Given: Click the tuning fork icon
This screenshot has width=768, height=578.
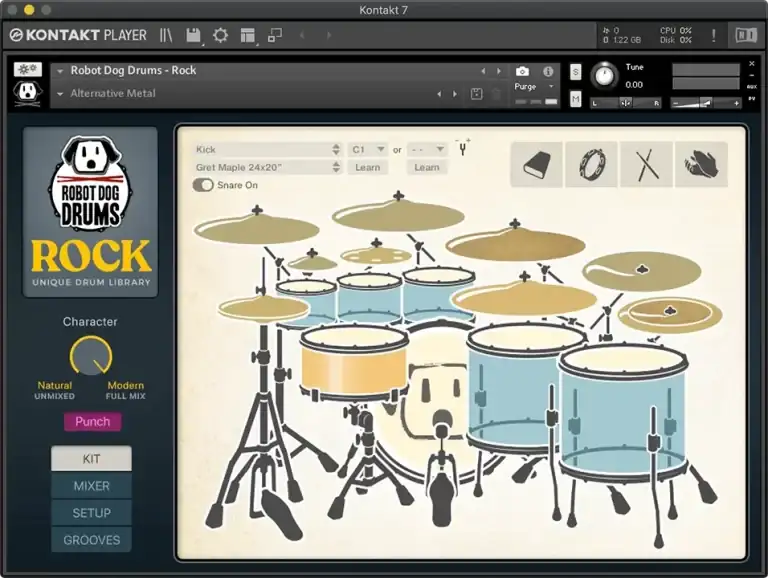Looking at the screenshot, I should [x=463, y=147].
